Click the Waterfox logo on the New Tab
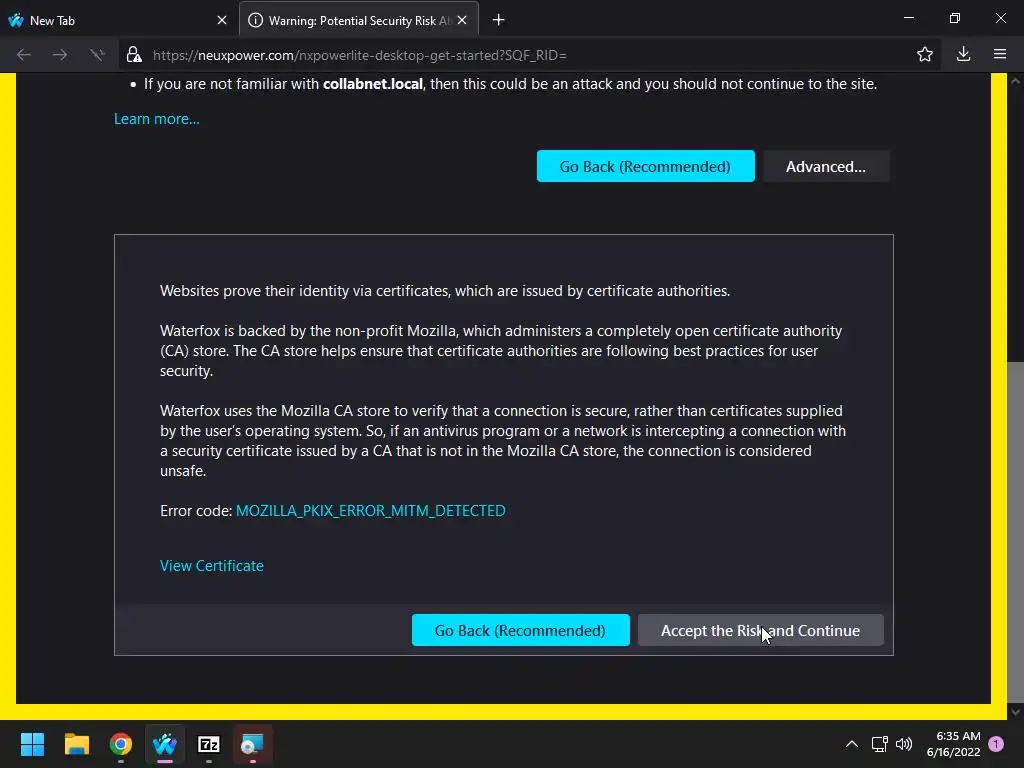 click(x=16, y=20)
